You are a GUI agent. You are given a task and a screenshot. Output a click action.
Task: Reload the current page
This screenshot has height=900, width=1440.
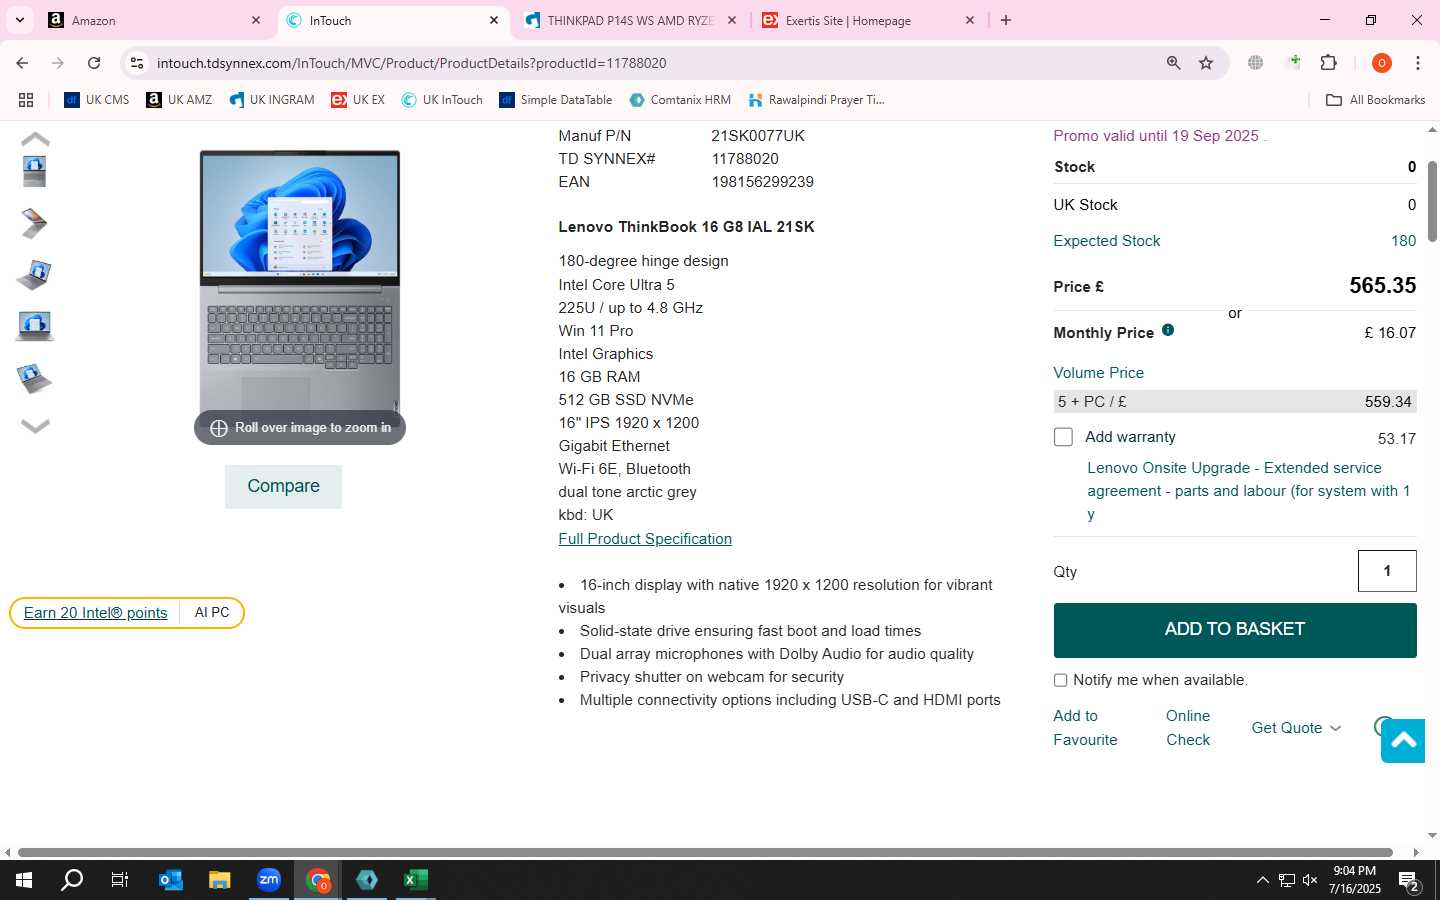94,63
